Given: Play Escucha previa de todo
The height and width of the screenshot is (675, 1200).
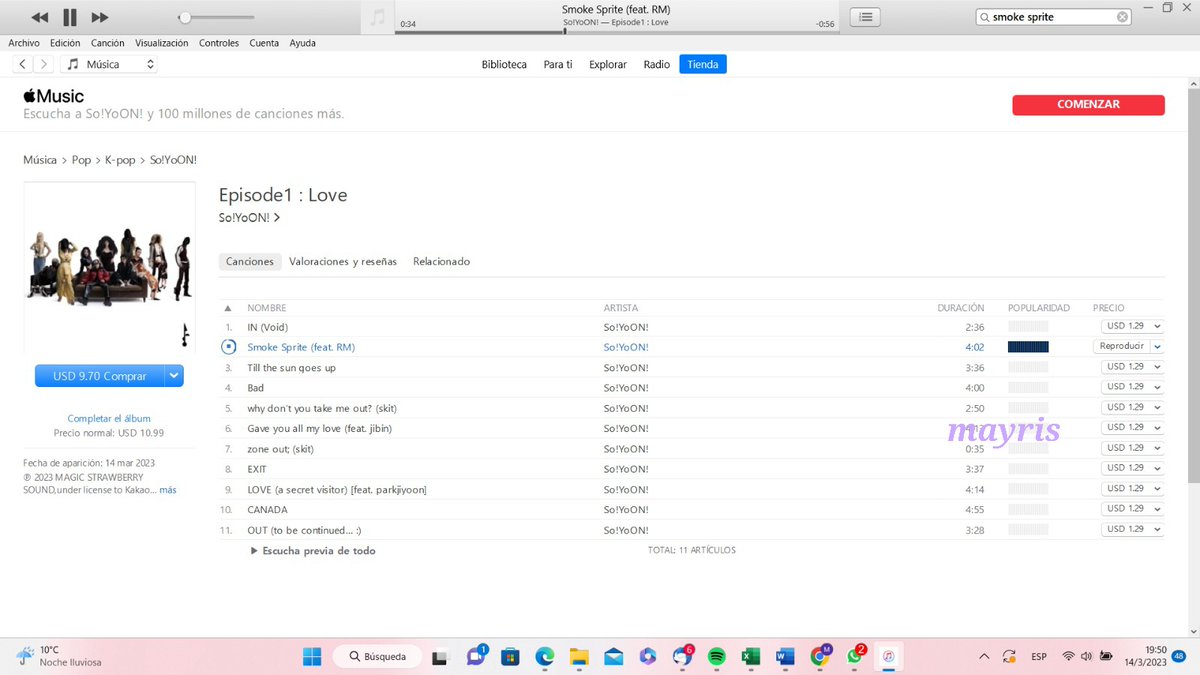Looking at the screenshot, I should [x=313, y=550].
